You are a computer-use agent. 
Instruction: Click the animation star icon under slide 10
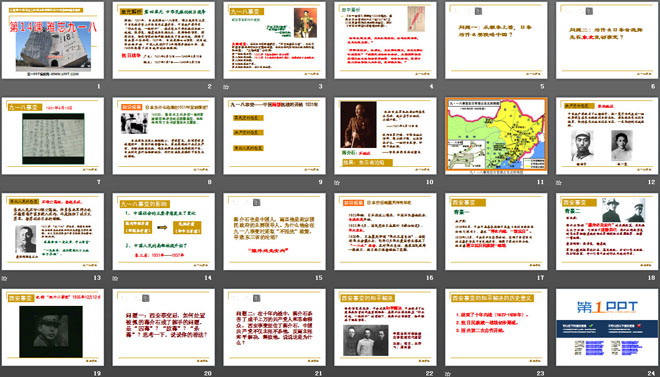pyautogui.click(x=337, y=183)
